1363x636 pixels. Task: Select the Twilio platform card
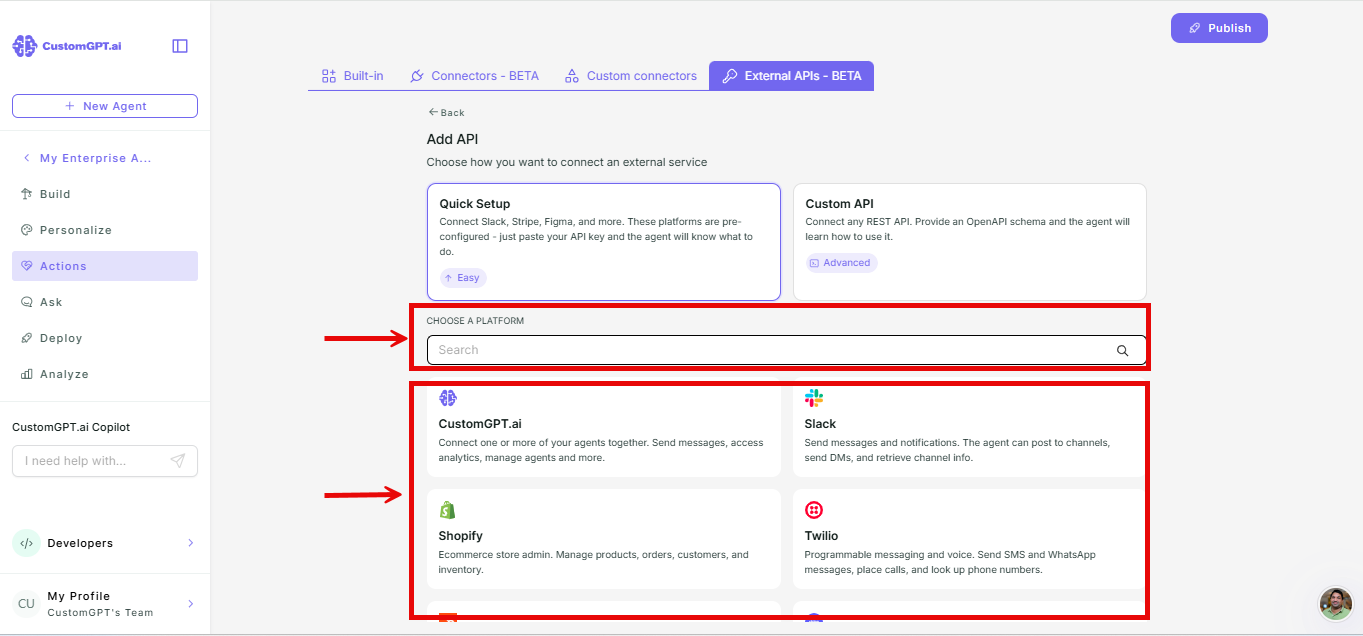tap(969, 539)
